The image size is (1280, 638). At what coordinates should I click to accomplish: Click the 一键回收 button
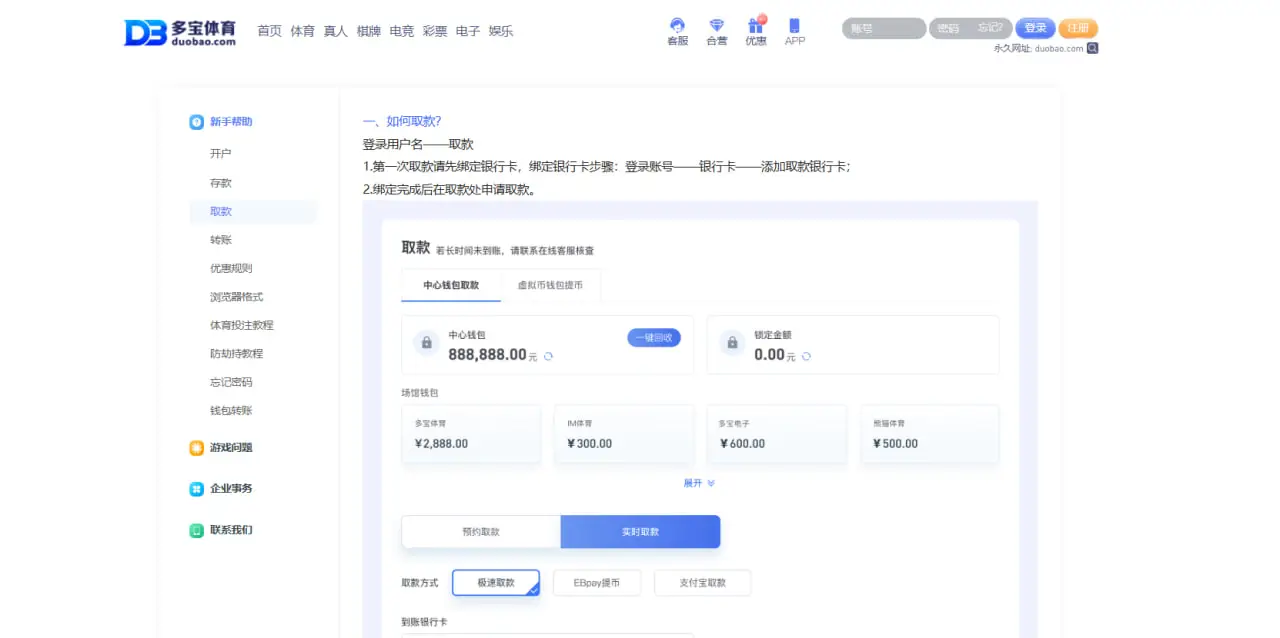[654, 338]
